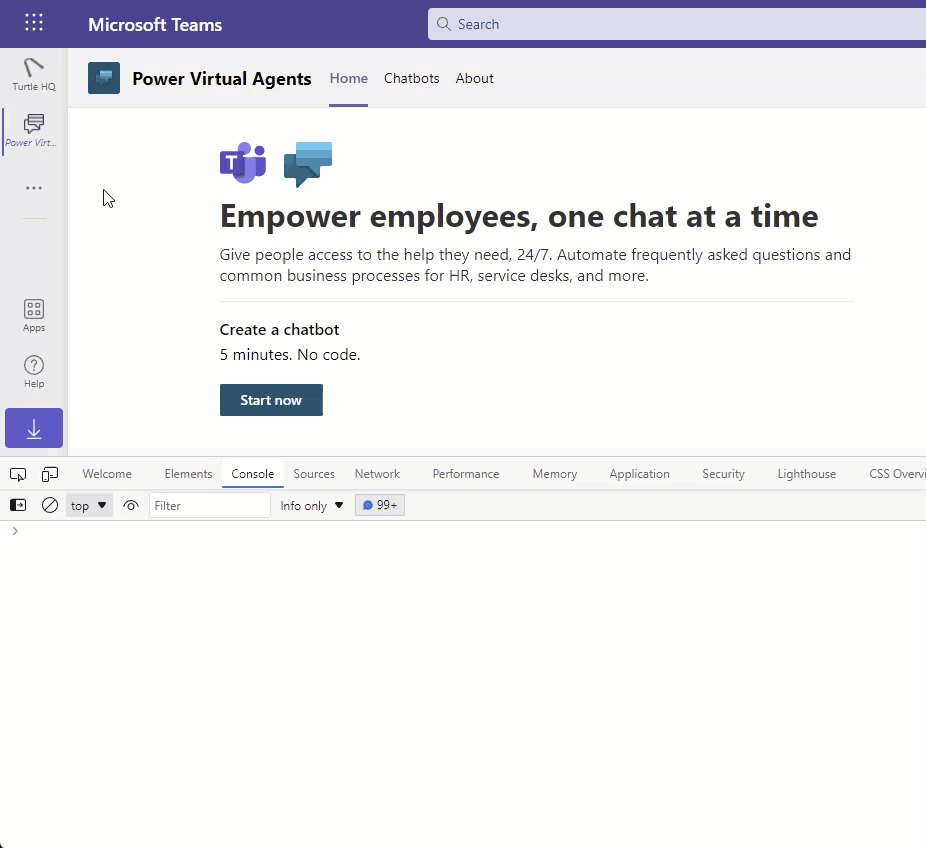Switch to the Home tab
This screenshot has width=926, height=848.
coord(348,79)
